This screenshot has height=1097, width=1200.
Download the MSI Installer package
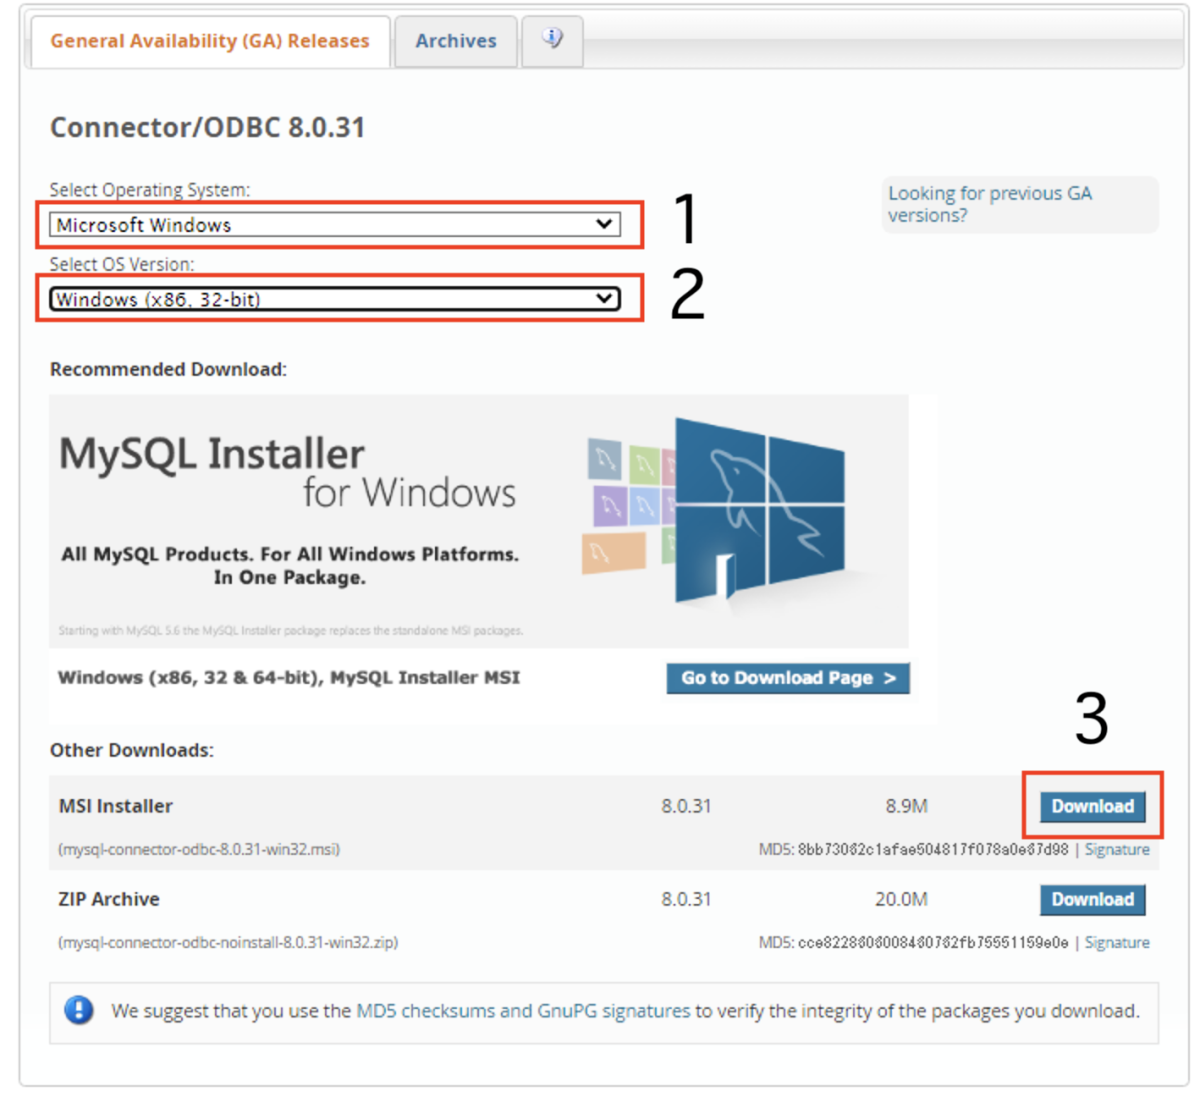point(1092,806)
